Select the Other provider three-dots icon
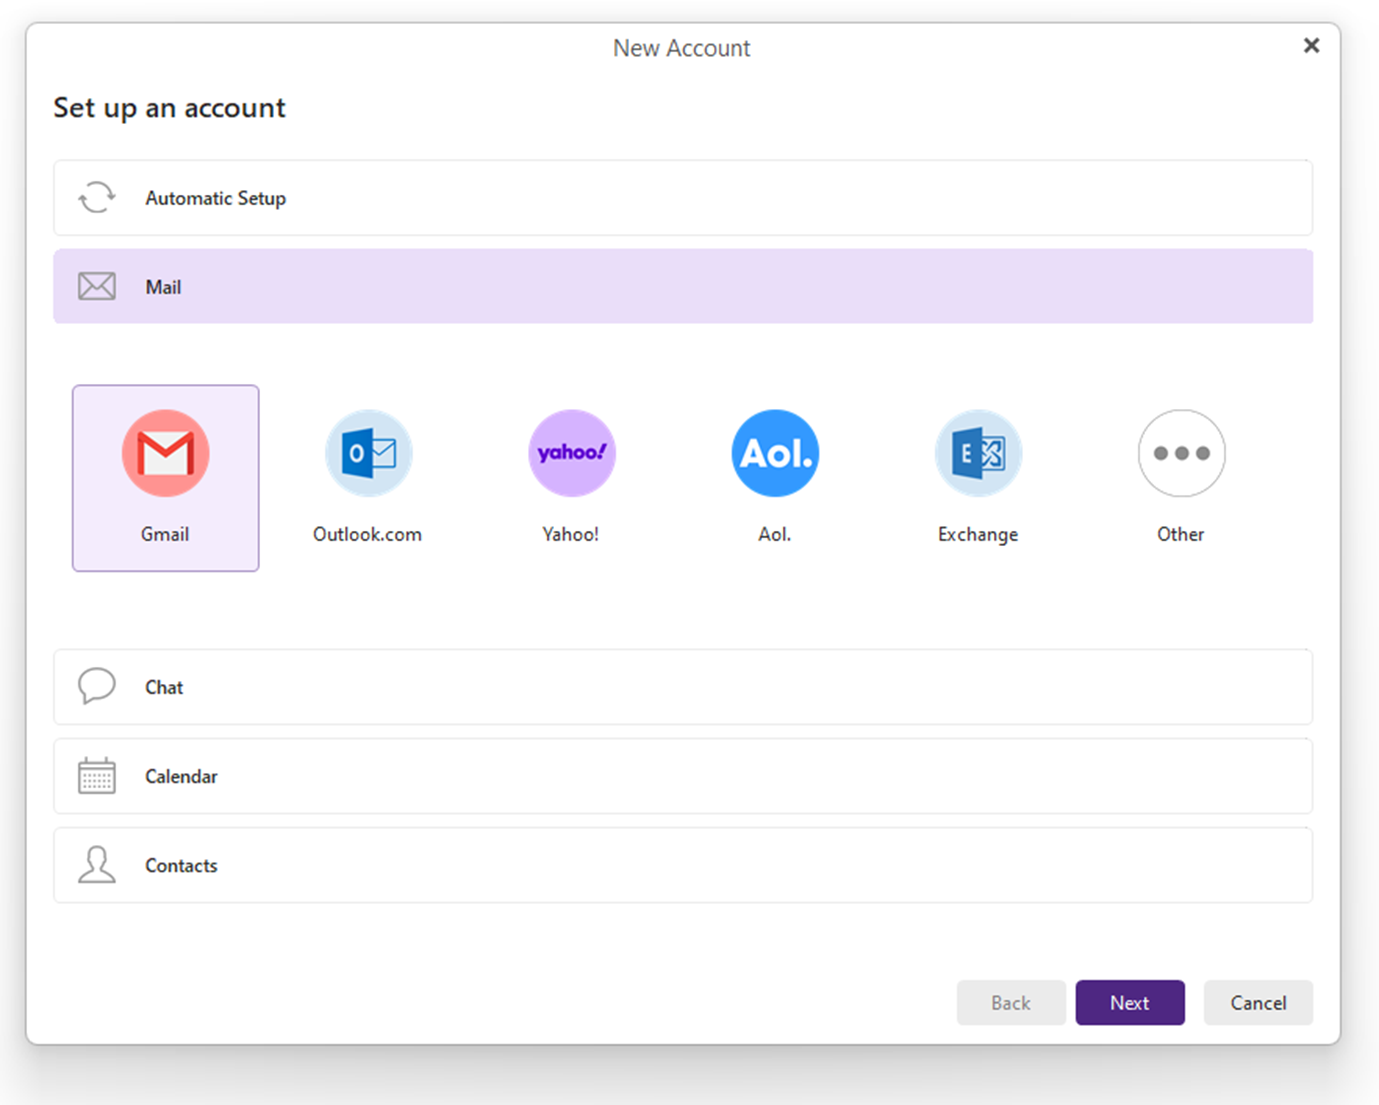The image size is (1379, 1105). [x=1181, y=453]
